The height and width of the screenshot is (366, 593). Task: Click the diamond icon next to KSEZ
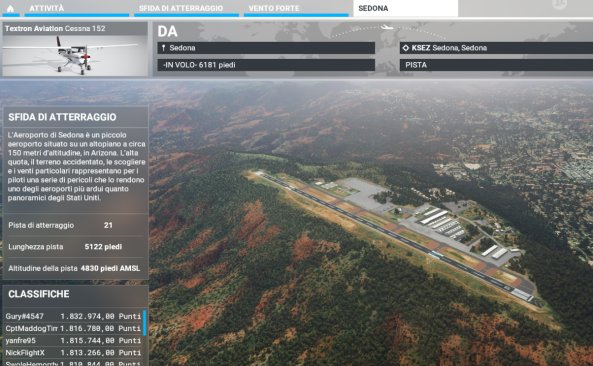(x=406, y=48)
